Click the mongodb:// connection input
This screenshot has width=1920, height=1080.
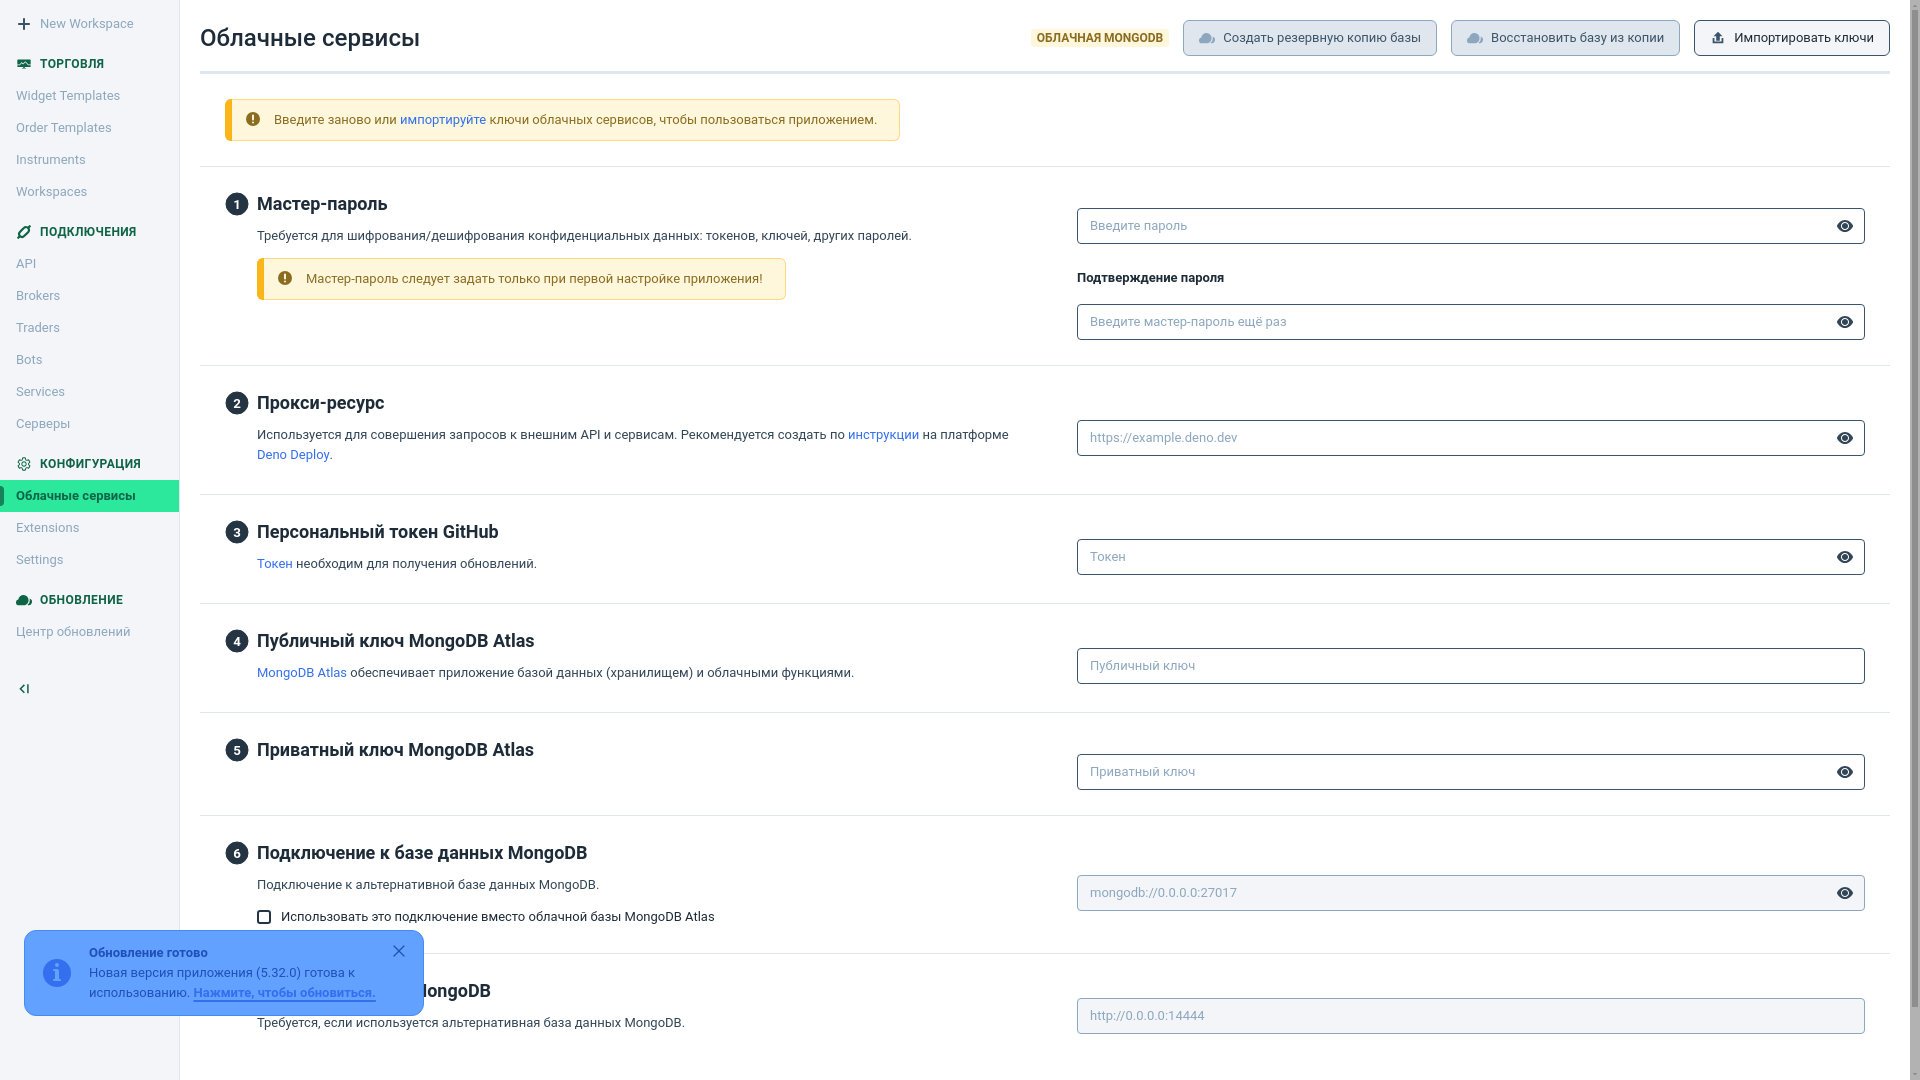coord(1470,893)
